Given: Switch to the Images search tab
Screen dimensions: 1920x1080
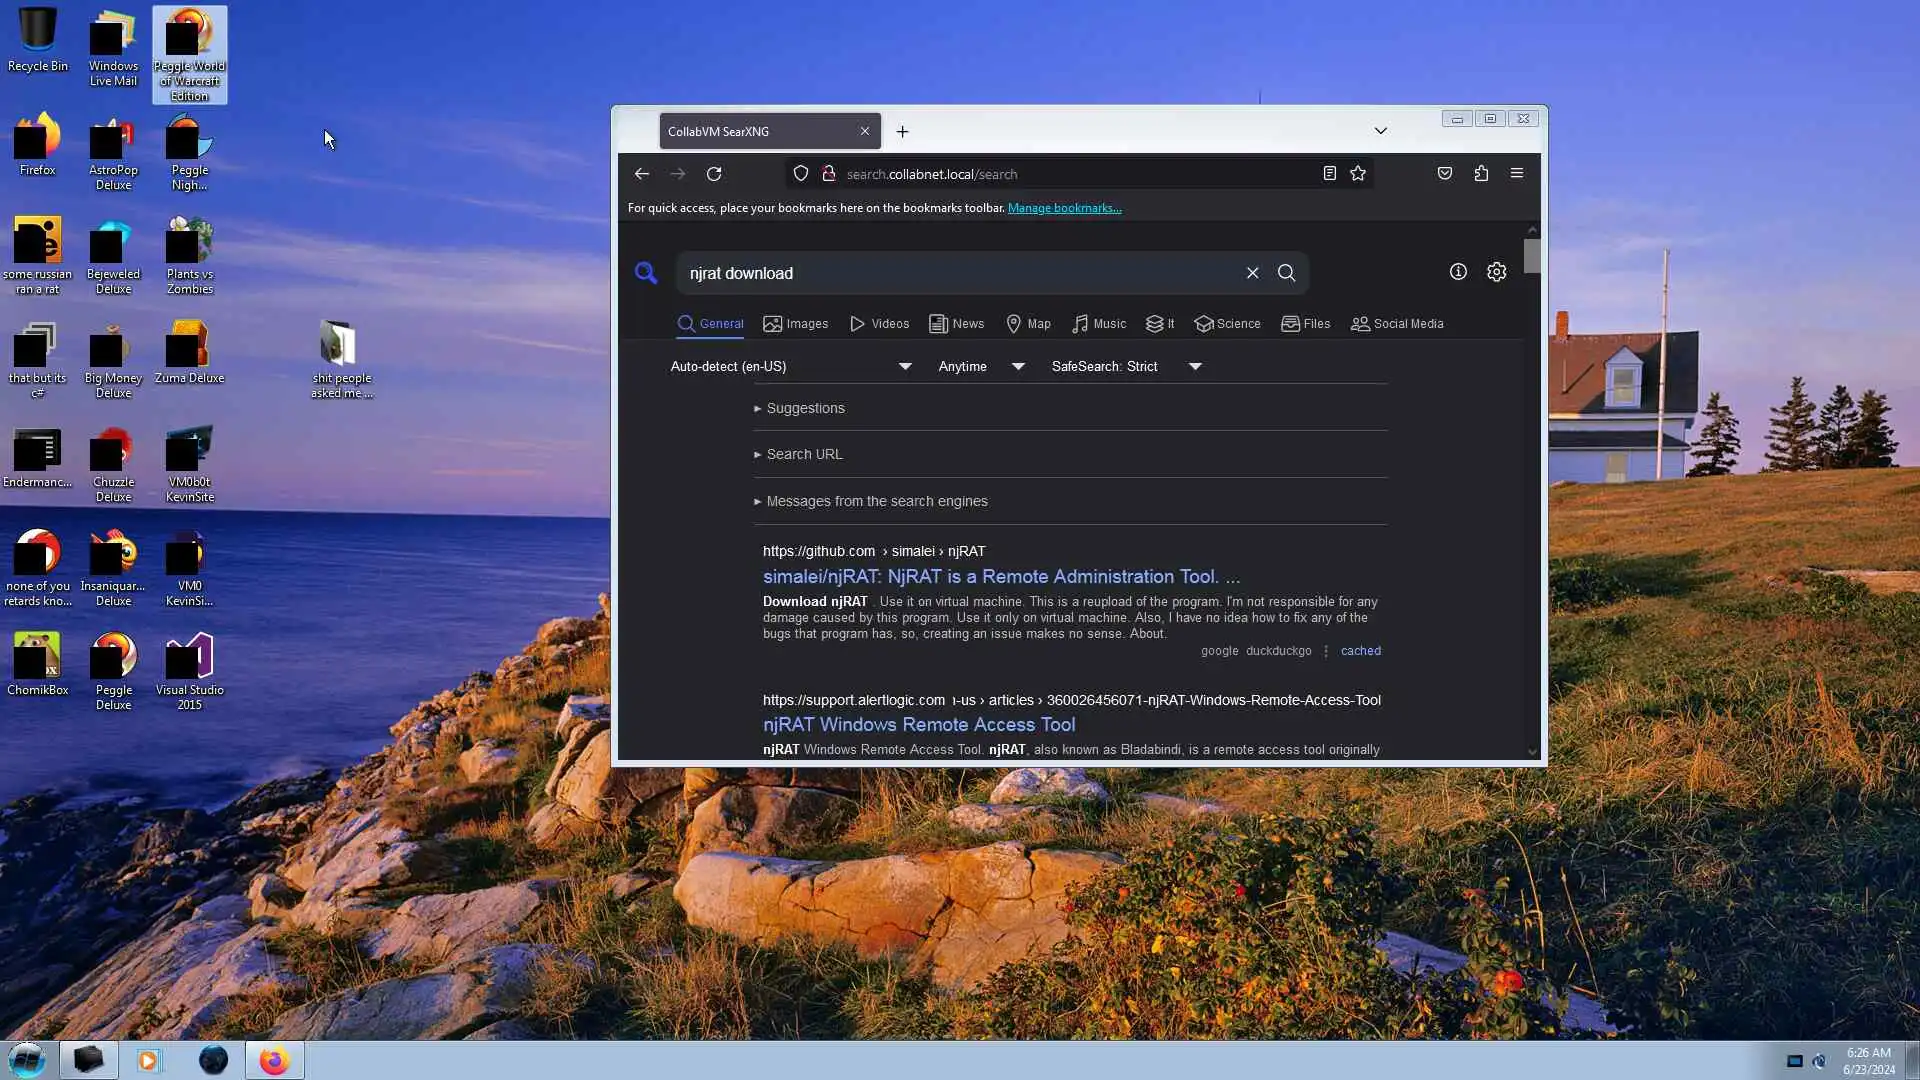Looking at the screenshot, I should (796, 324).
